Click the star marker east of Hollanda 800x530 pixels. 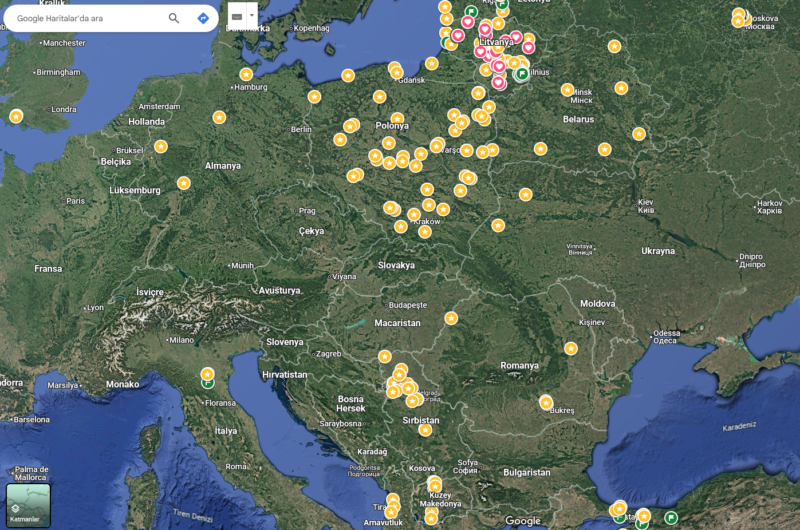click(x=219, y=117)
